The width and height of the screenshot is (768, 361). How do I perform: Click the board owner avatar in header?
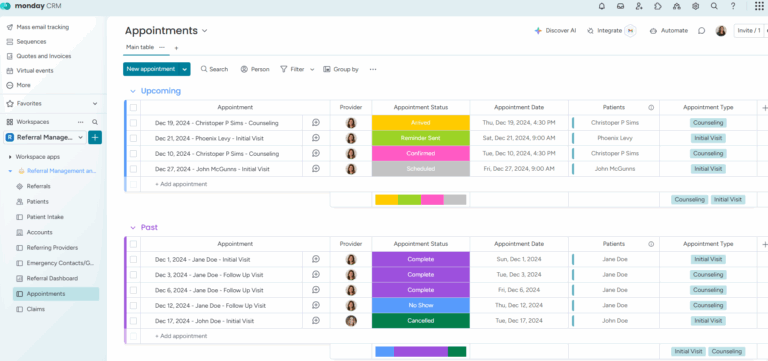[721, 31]
